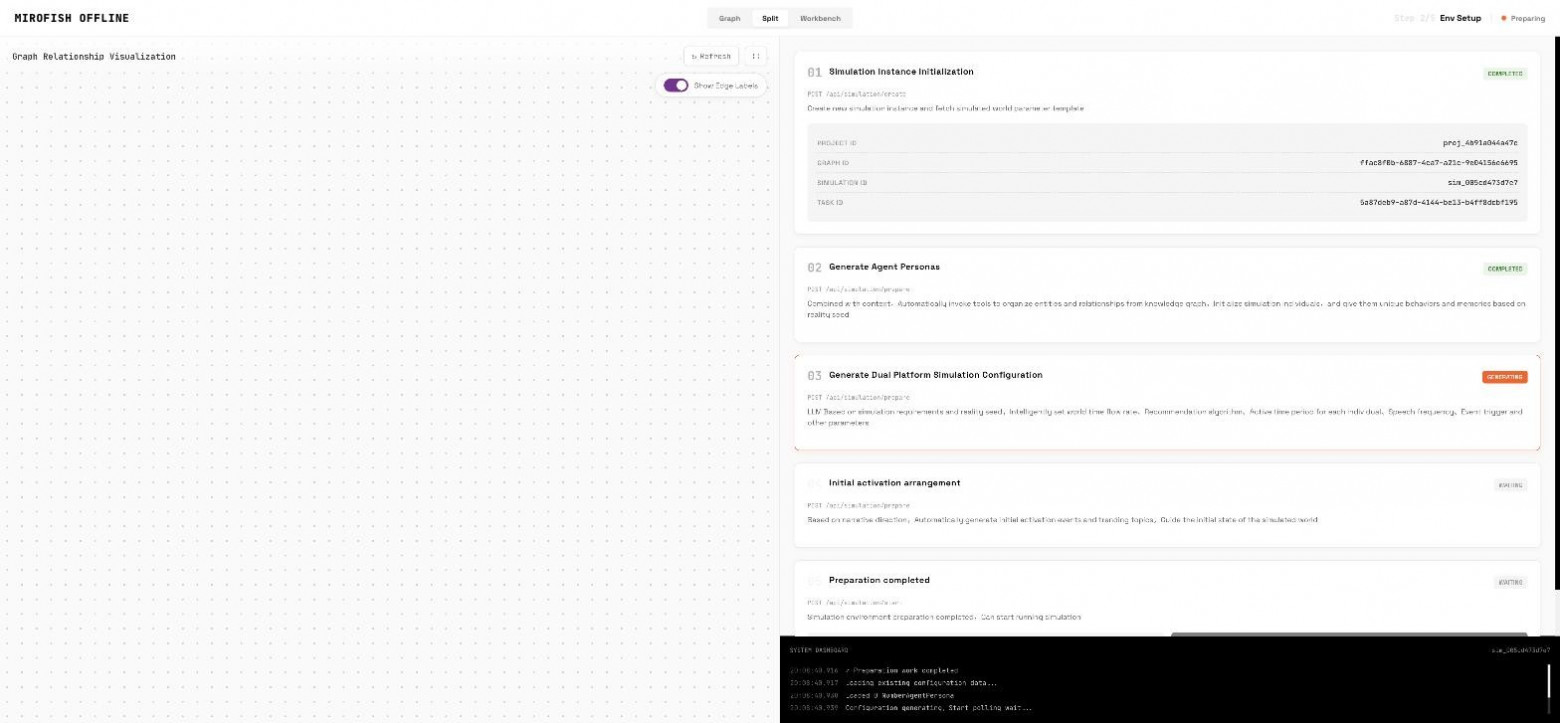Viewport: 1560px width, 723px height.
Task: Switch to the Graph view tab
Action: 729,18
